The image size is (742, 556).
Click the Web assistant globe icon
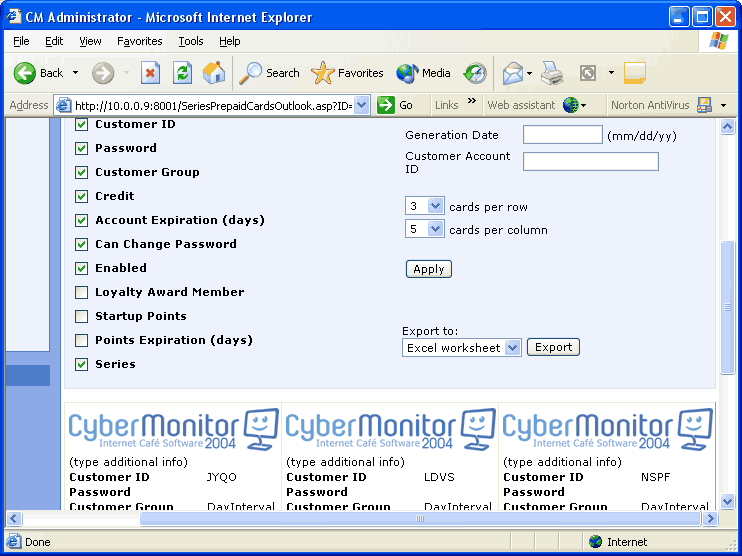coord(570,105)
